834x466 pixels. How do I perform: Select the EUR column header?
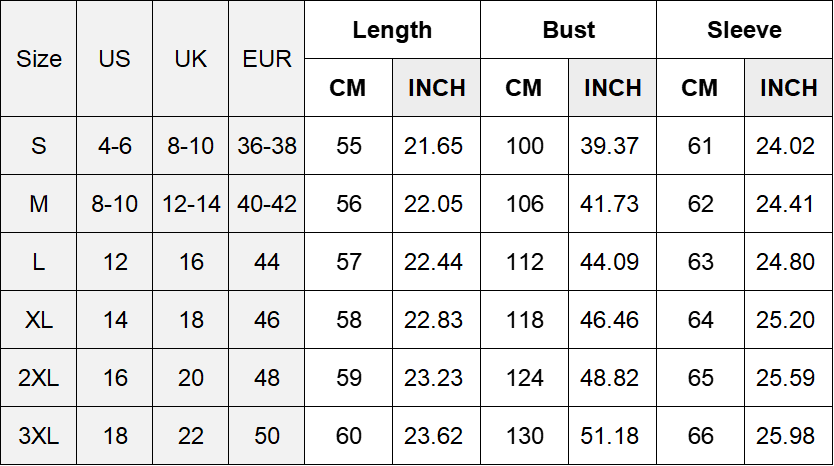click(267, 59)
